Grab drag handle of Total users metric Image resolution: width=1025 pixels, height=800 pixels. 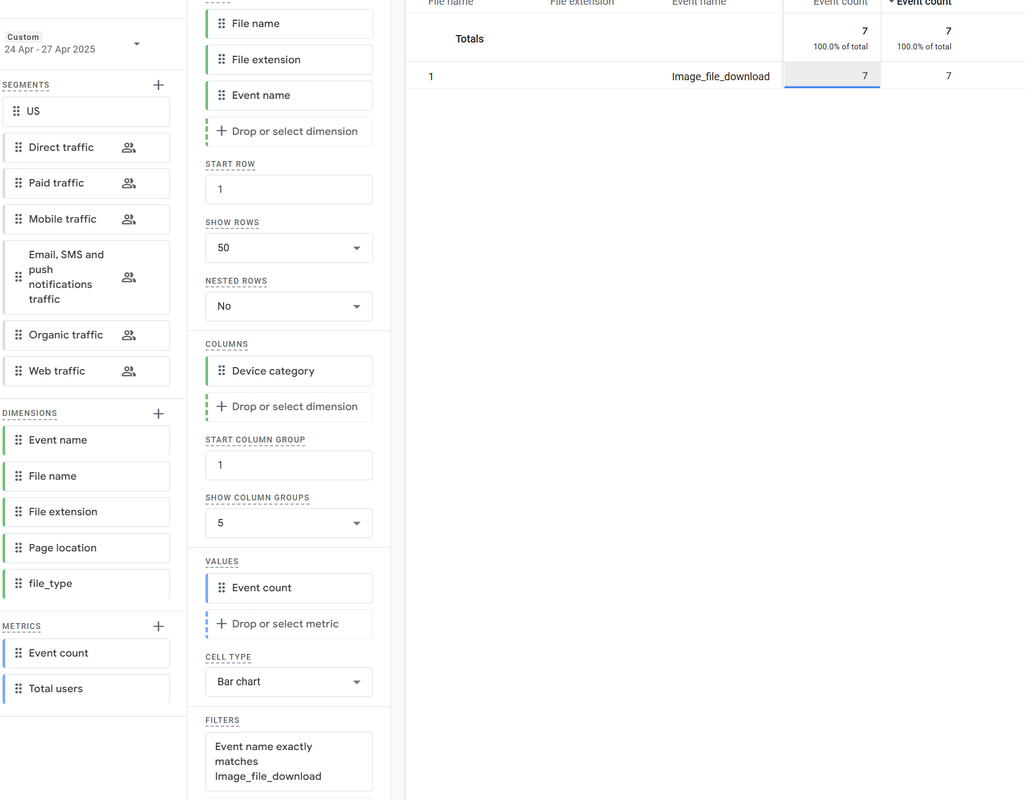tap(18, 688)
